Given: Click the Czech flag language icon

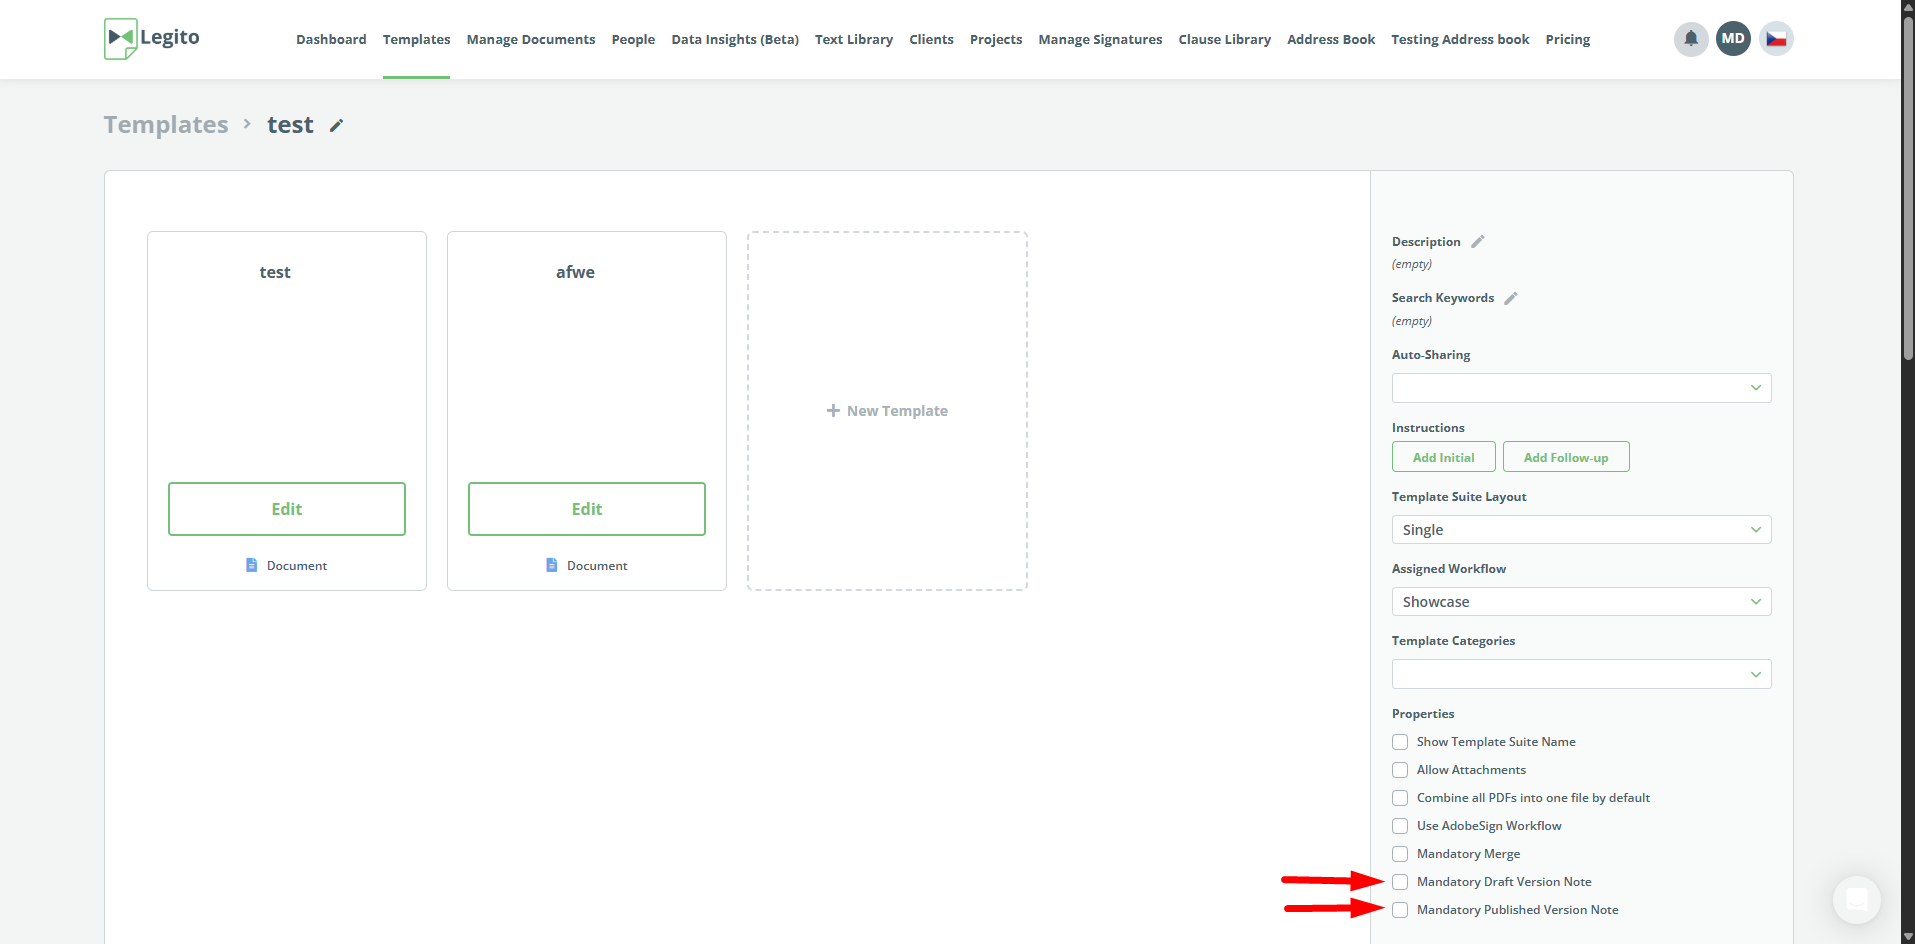Looking at the screenshot, I should click(x=1776, y=39).
